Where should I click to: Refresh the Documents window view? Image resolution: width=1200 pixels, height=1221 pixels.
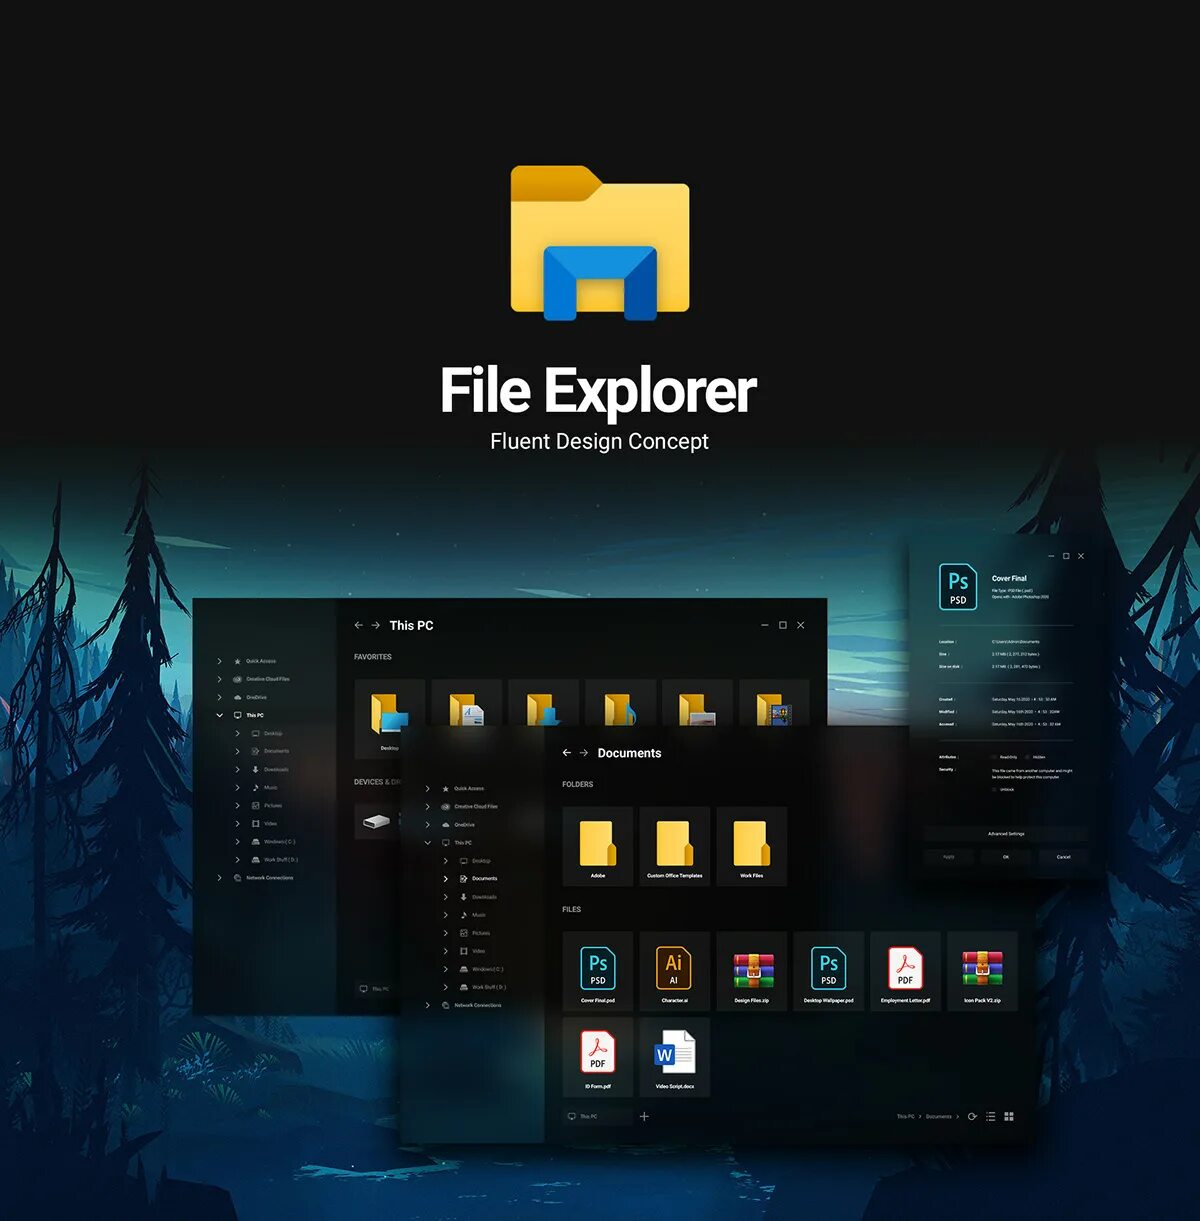coord(972,1116)
